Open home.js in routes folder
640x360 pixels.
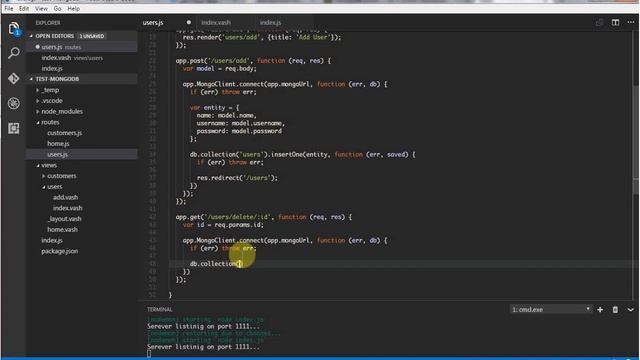coord(58,144)
